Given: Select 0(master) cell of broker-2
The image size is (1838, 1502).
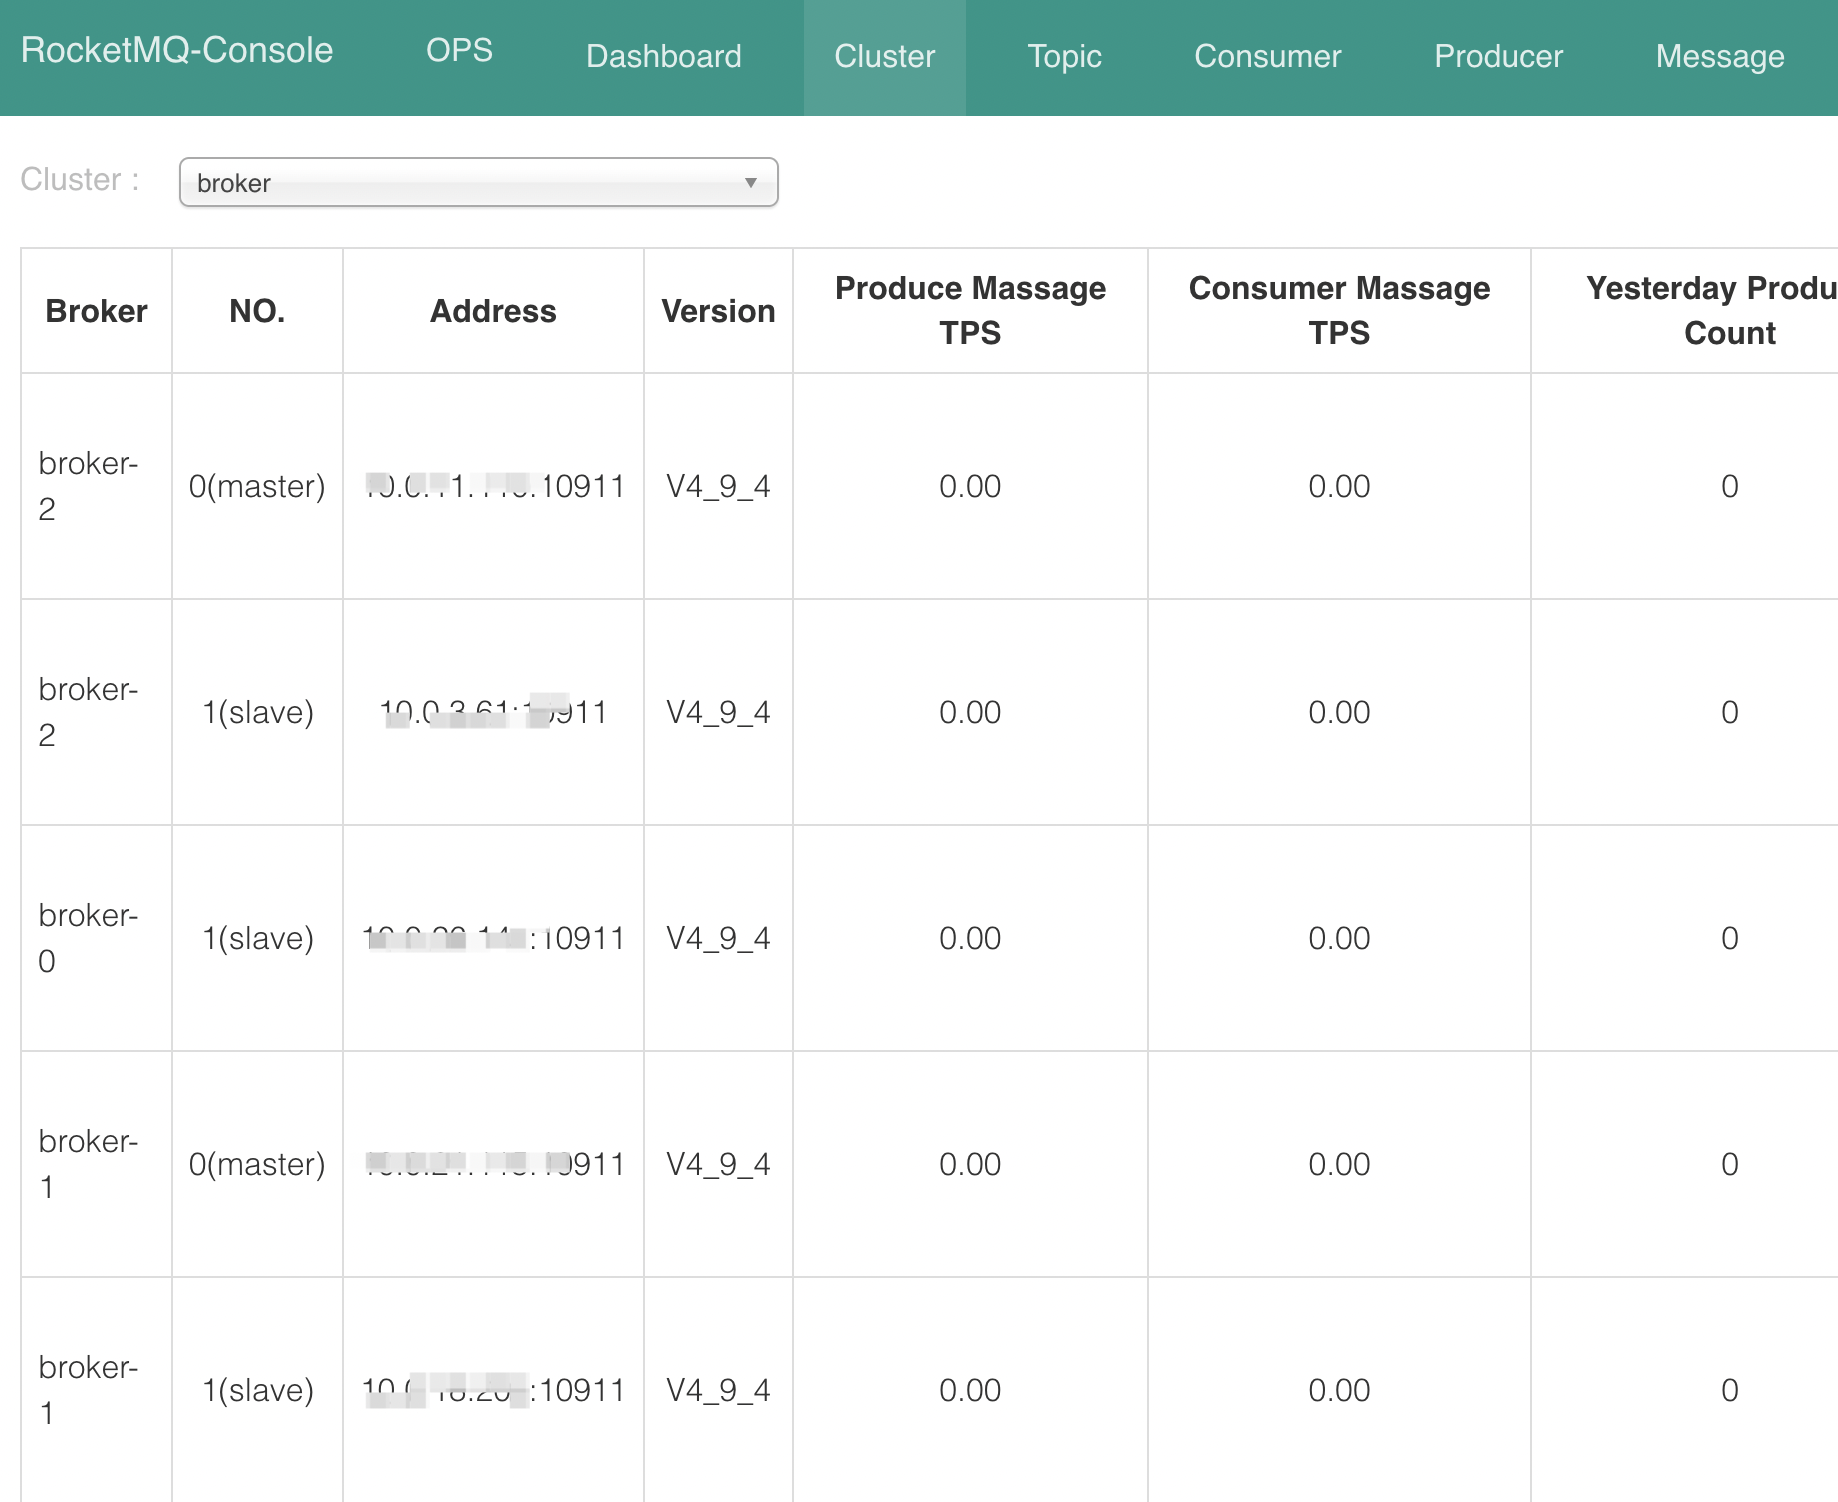Looking at the screenshot, I should (x=257, y=486).
